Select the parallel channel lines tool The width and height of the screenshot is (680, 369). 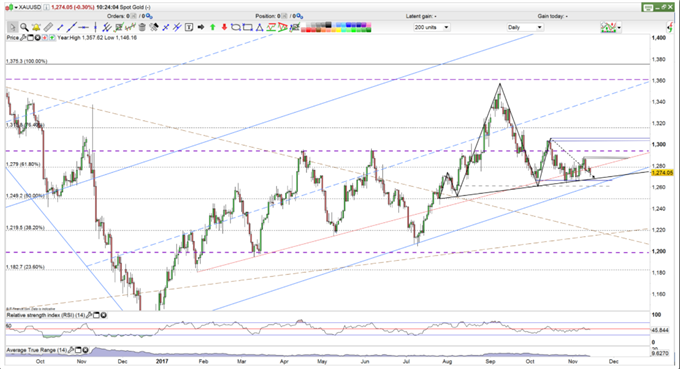[x=107, y=27]
